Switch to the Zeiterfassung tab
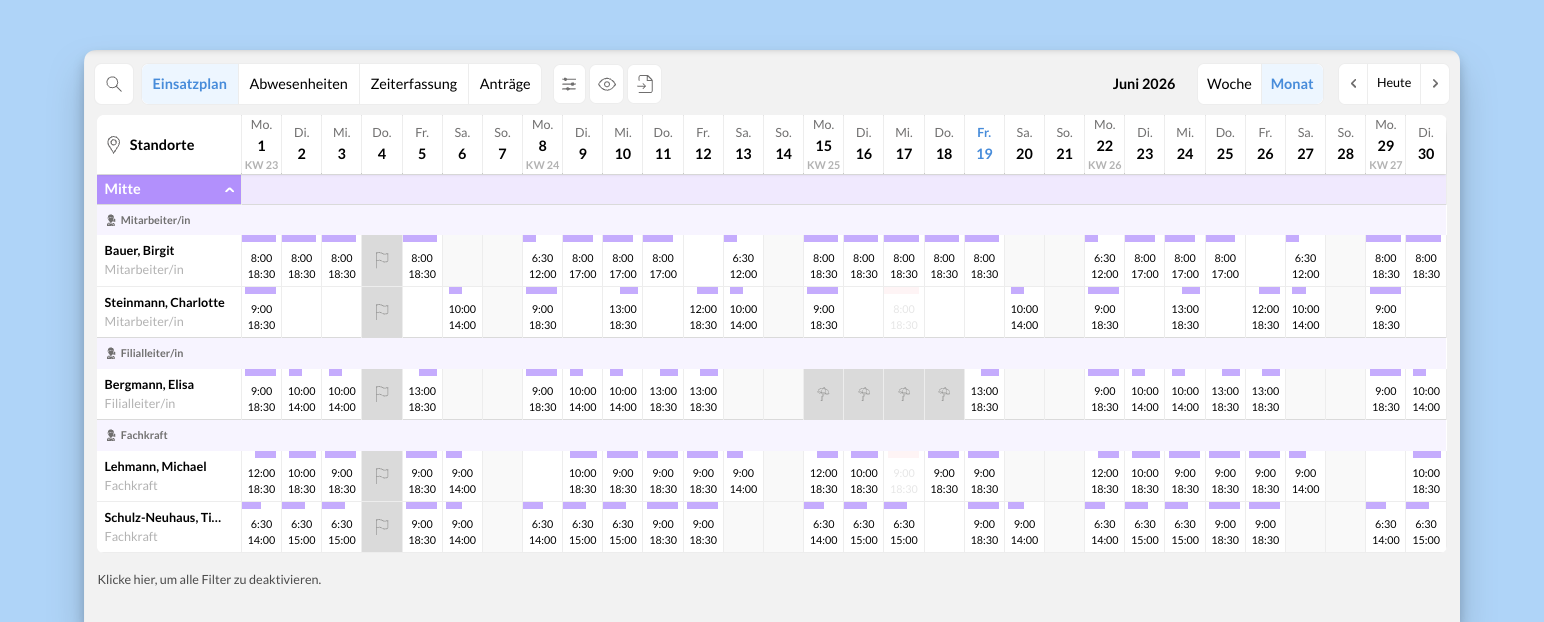Viewport: 1544px width, 622px height. coord(414,84)
